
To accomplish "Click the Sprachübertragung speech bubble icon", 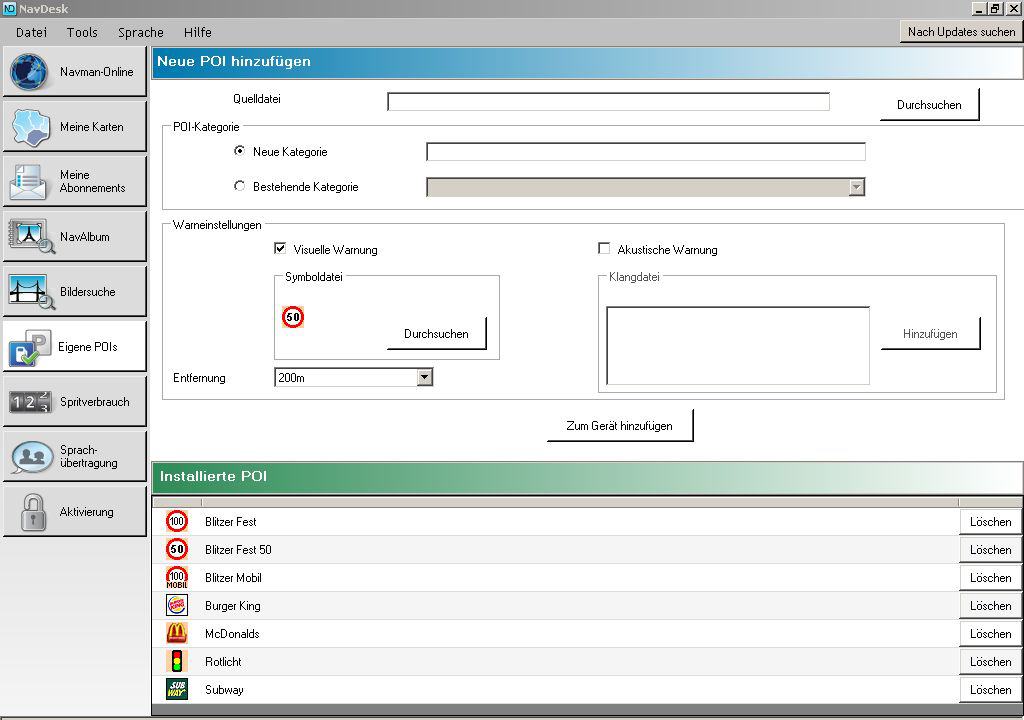I will pos(30,457).
